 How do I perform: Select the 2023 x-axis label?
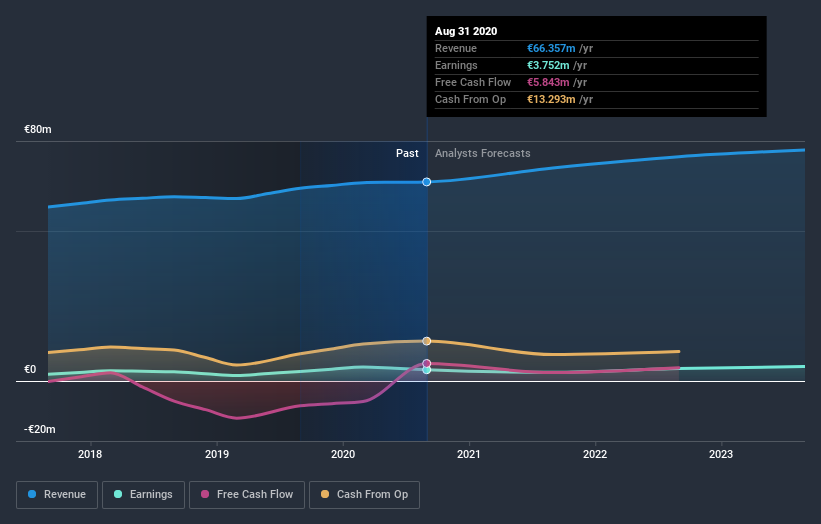click(721, 454)
